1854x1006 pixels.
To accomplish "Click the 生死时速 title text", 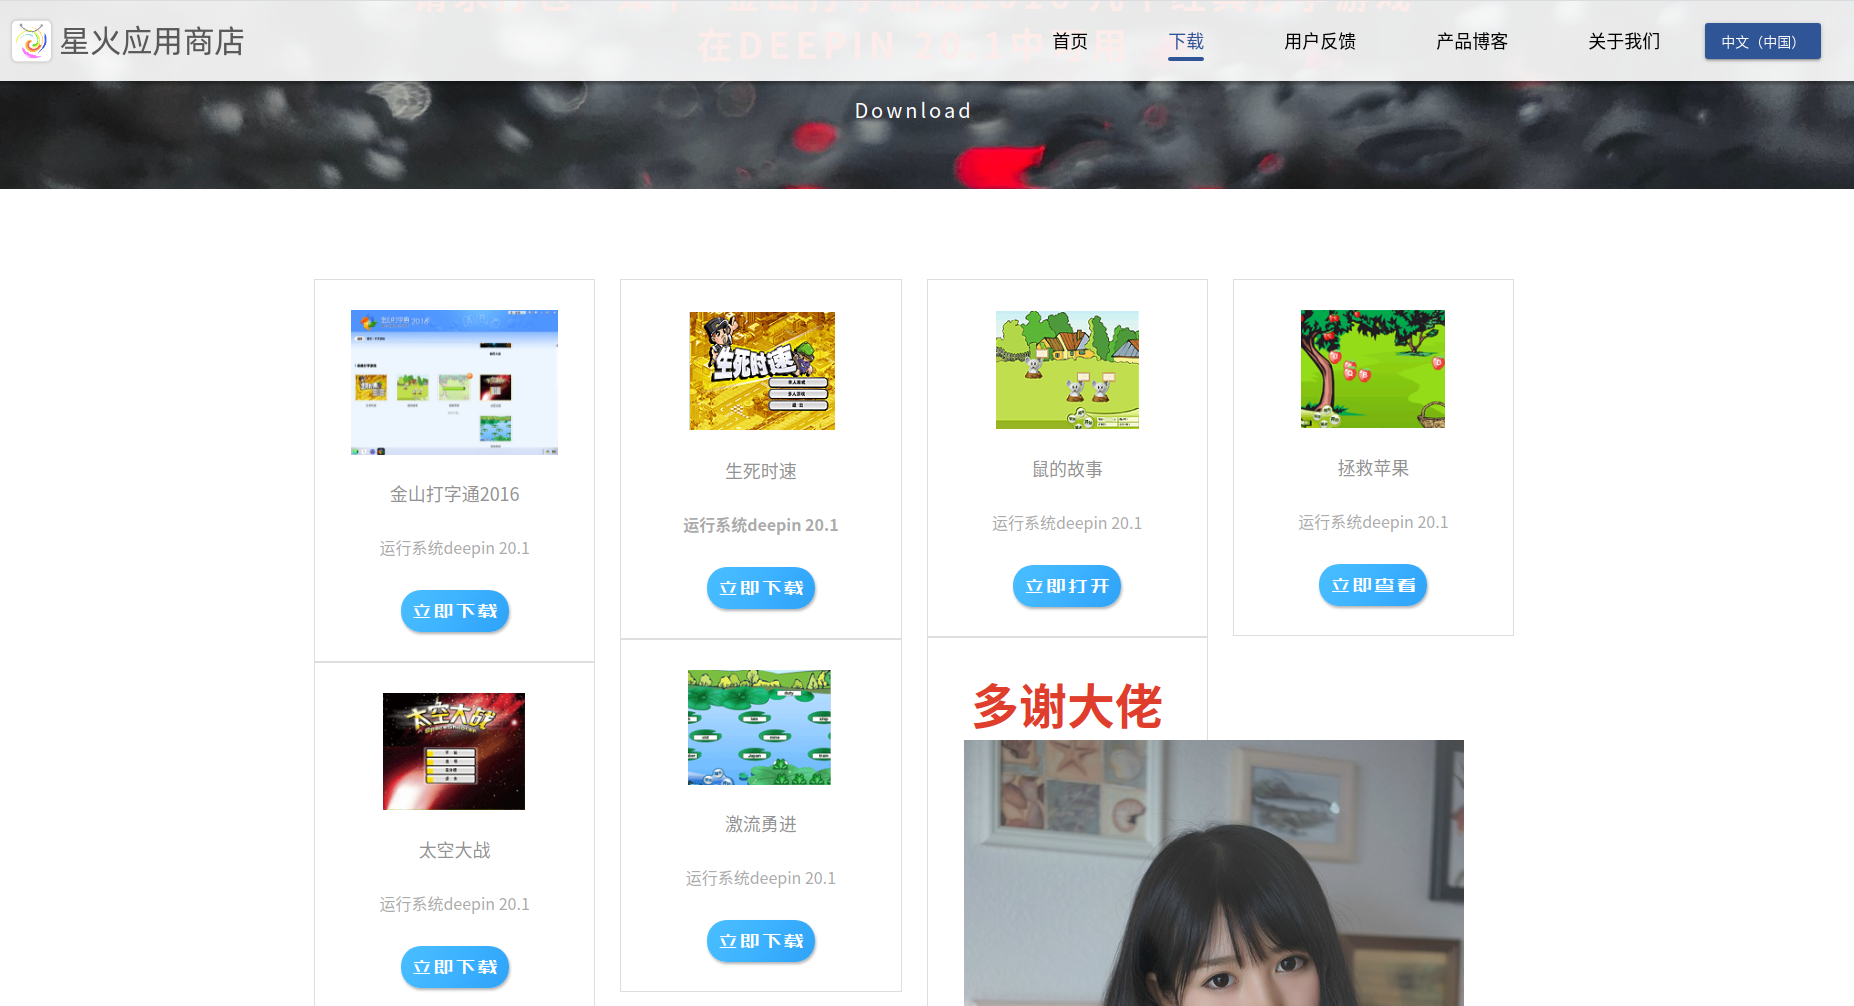I will click(x=761, y=471).
